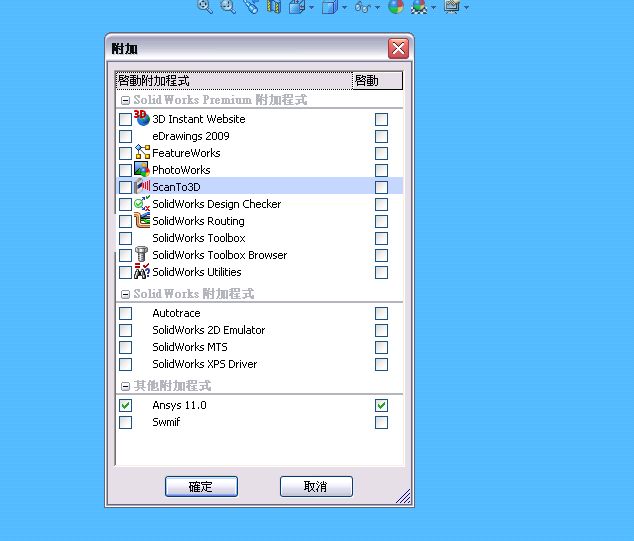Click the Display Style cube icon
The image size is (634, 541).
click(x=330, y=6)
